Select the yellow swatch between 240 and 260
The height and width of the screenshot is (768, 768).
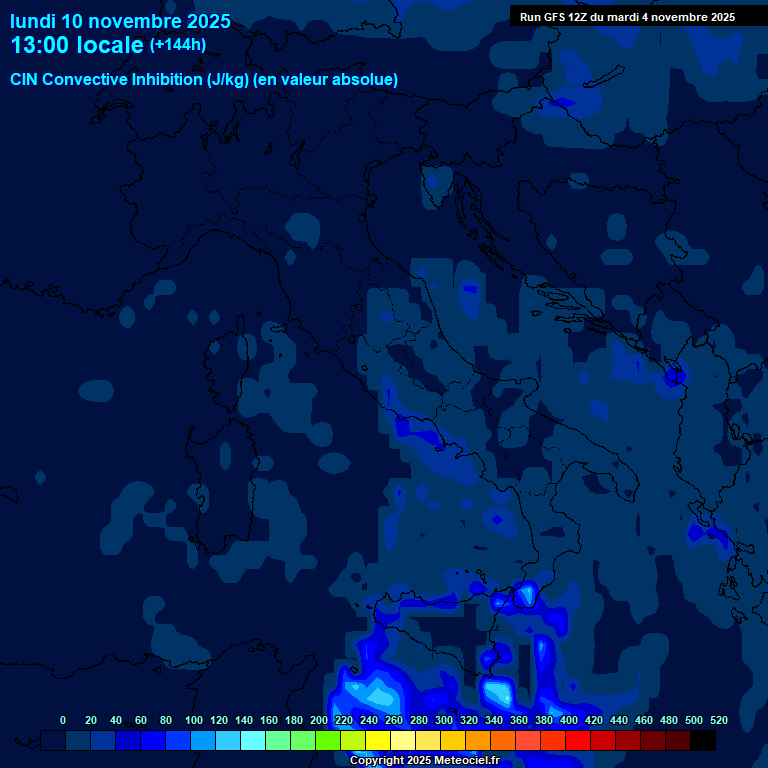click(378, 741)
